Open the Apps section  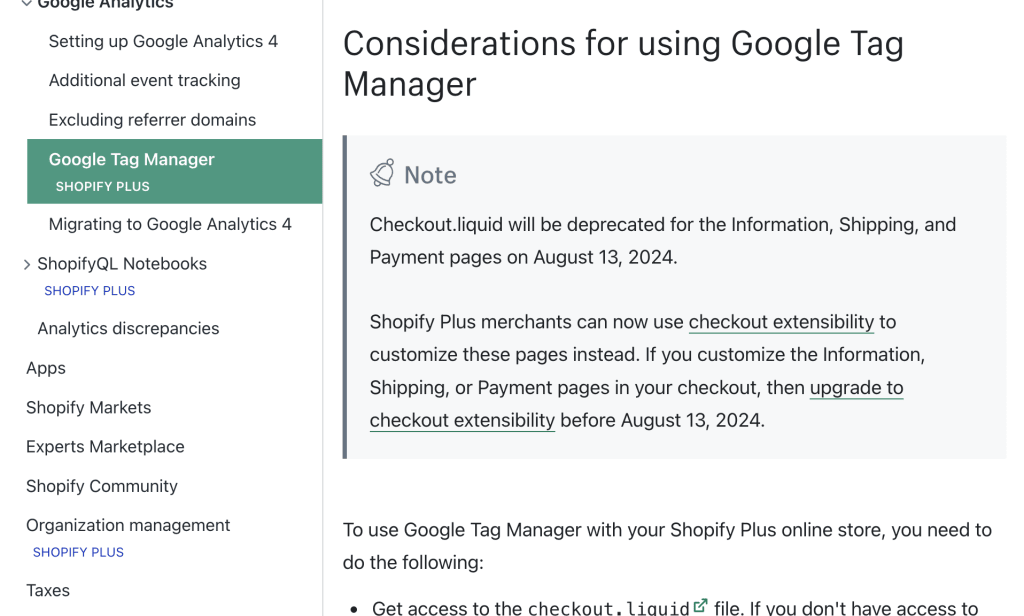point(46,368)
